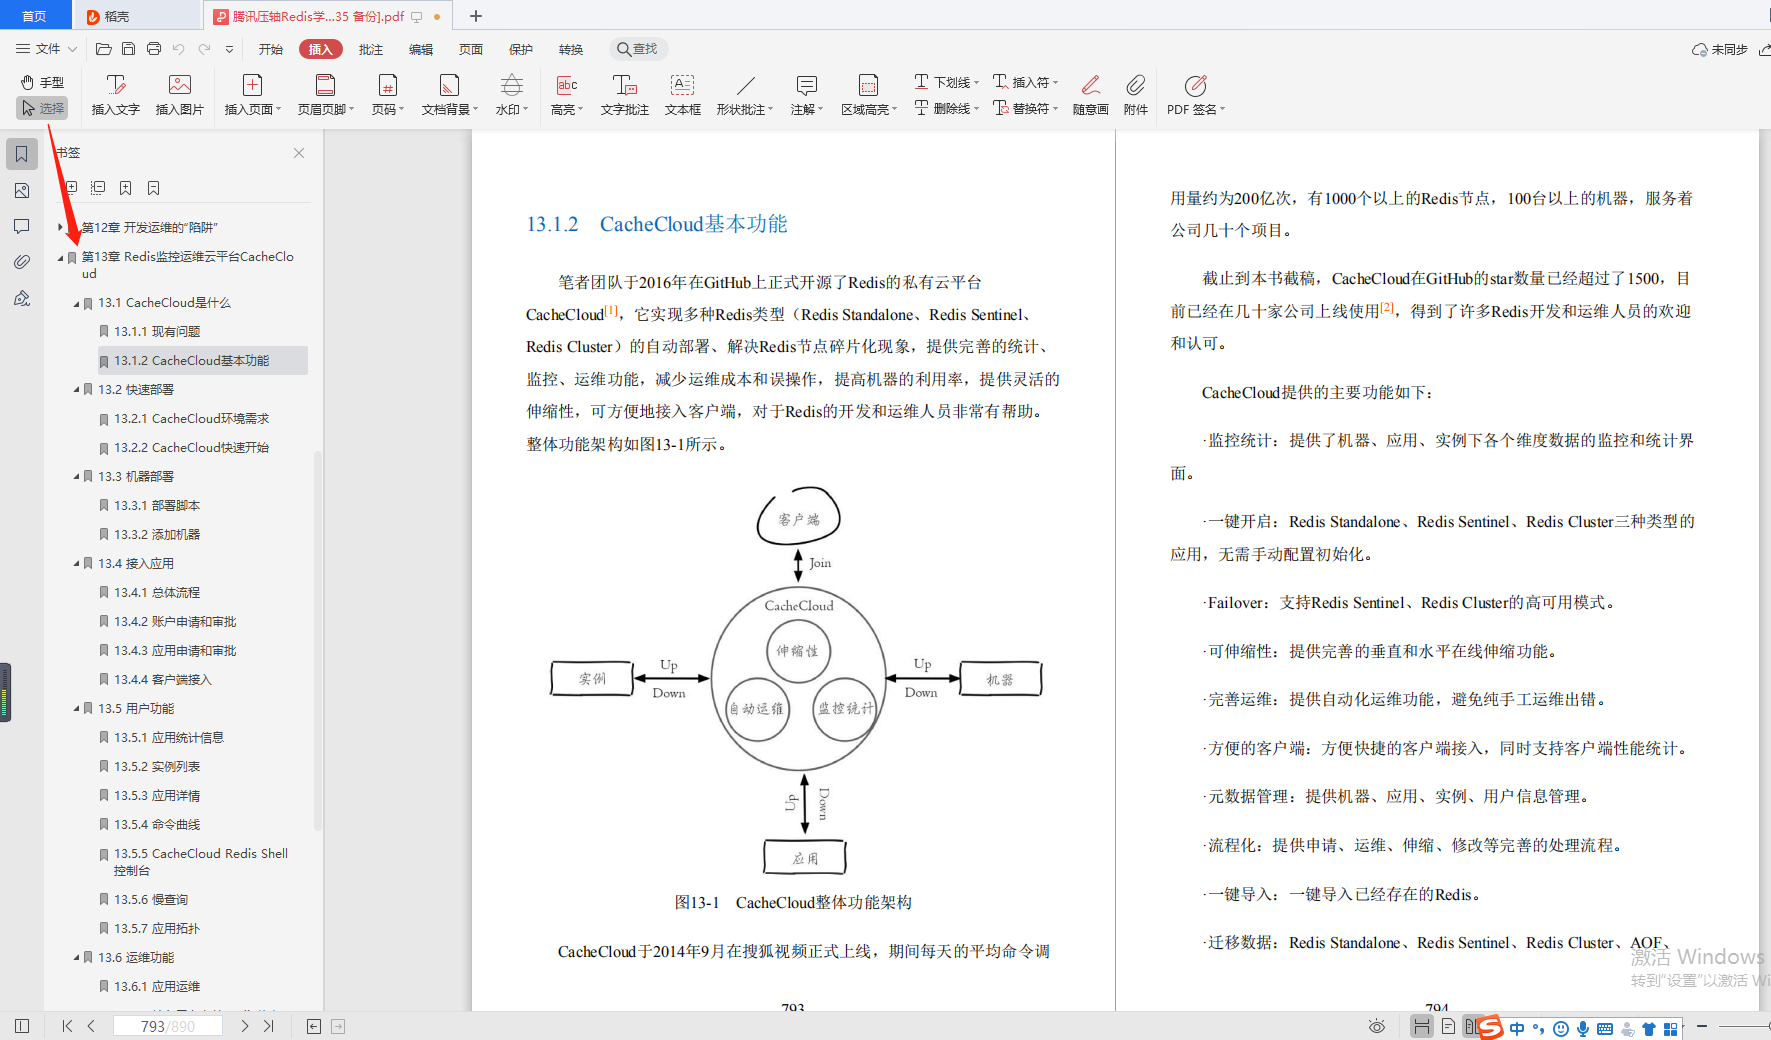Image resolution: width=1771 pixels, height=1040 pixels.
Task: Click the page number input field
Action: tap(167, 1026)
